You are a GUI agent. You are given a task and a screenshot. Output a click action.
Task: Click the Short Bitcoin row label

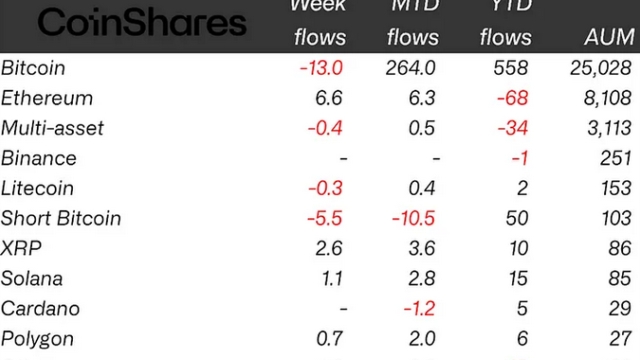pos(61,218)
